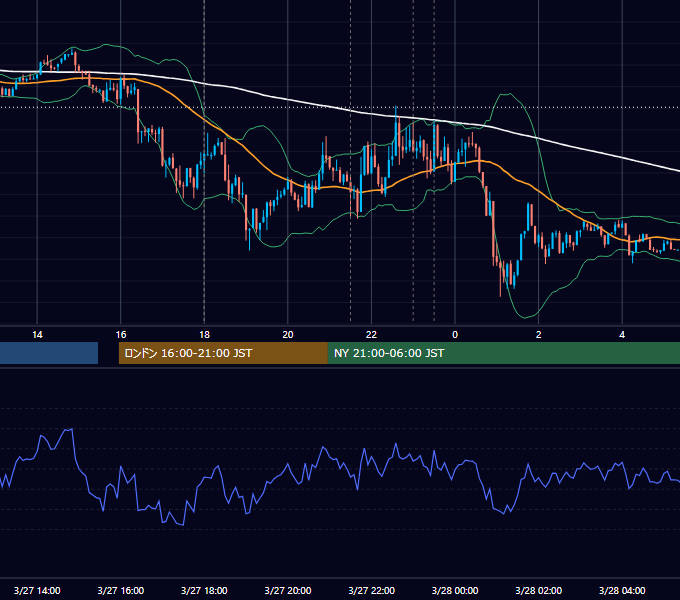Click the NY 21:00-06:00 JST session bar

point(504,353)
